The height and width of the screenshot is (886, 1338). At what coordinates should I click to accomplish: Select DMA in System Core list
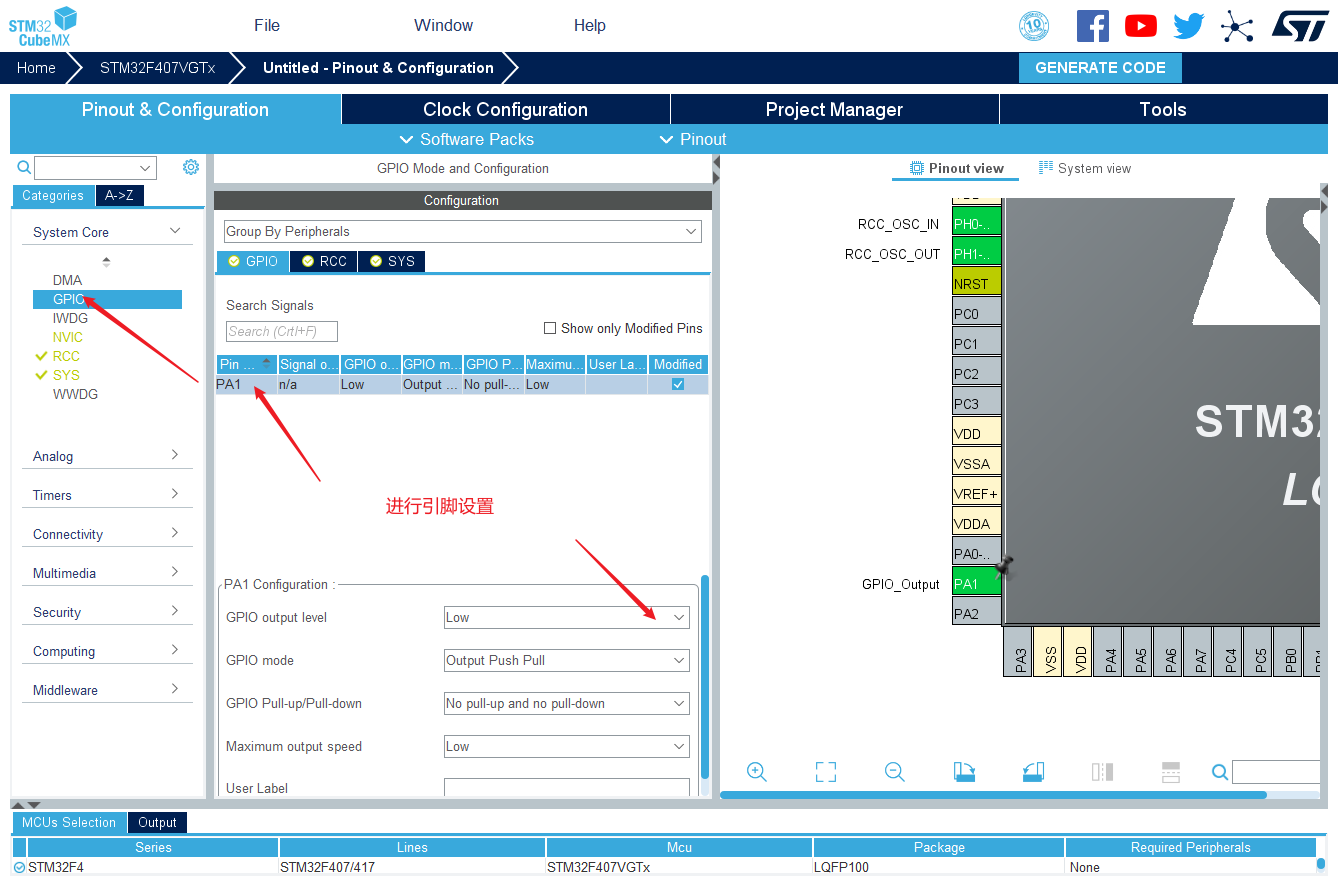(68, 280)
